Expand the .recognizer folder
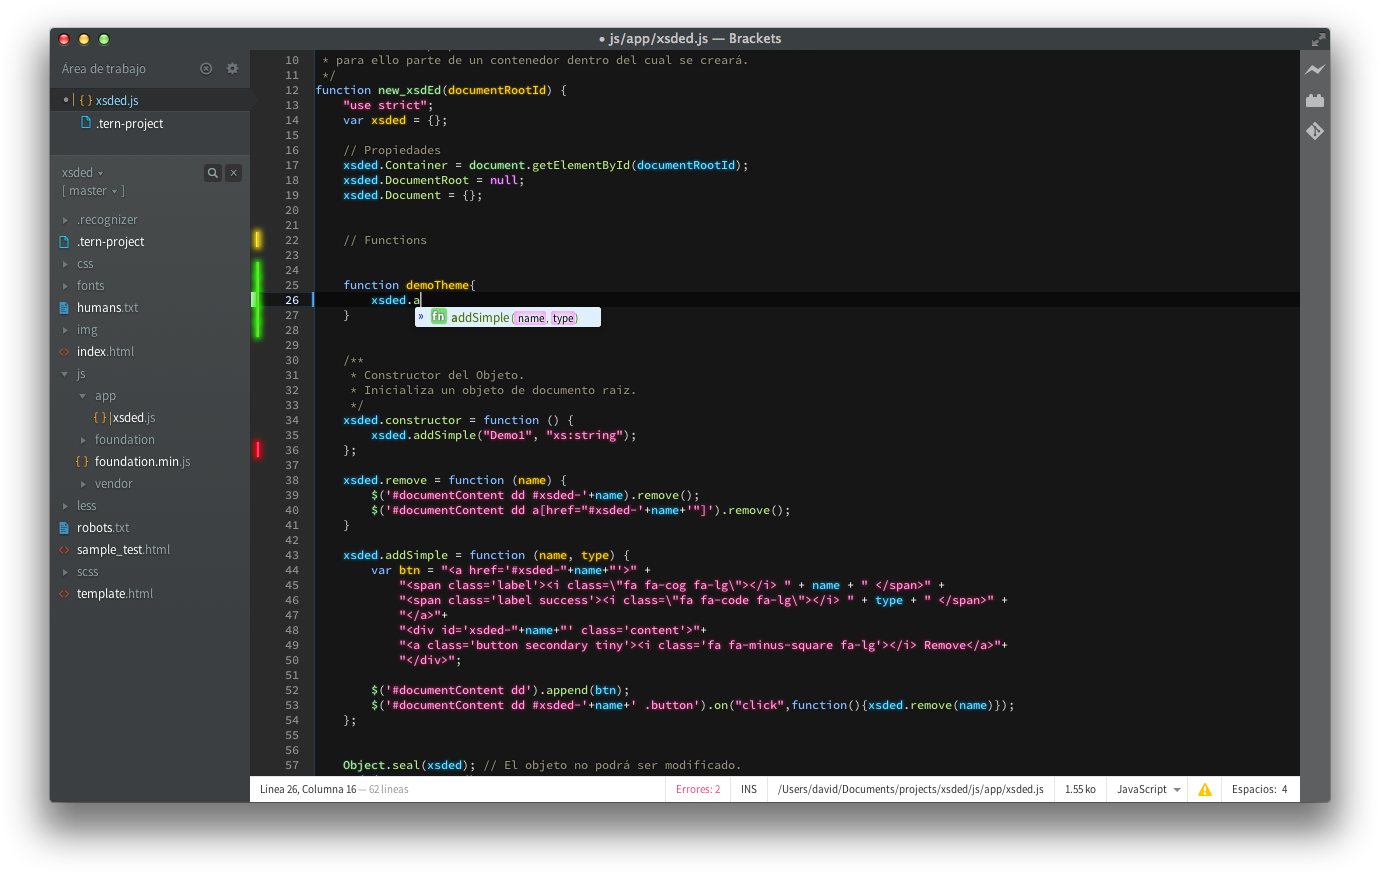 [x=65, y=220]
